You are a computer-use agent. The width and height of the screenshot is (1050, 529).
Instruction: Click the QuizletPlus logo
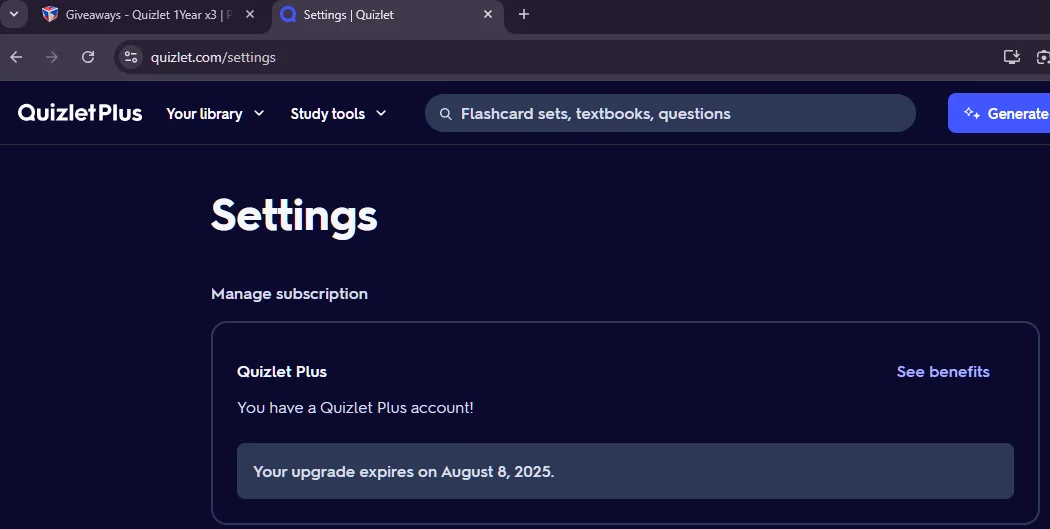tap(80, 113)
